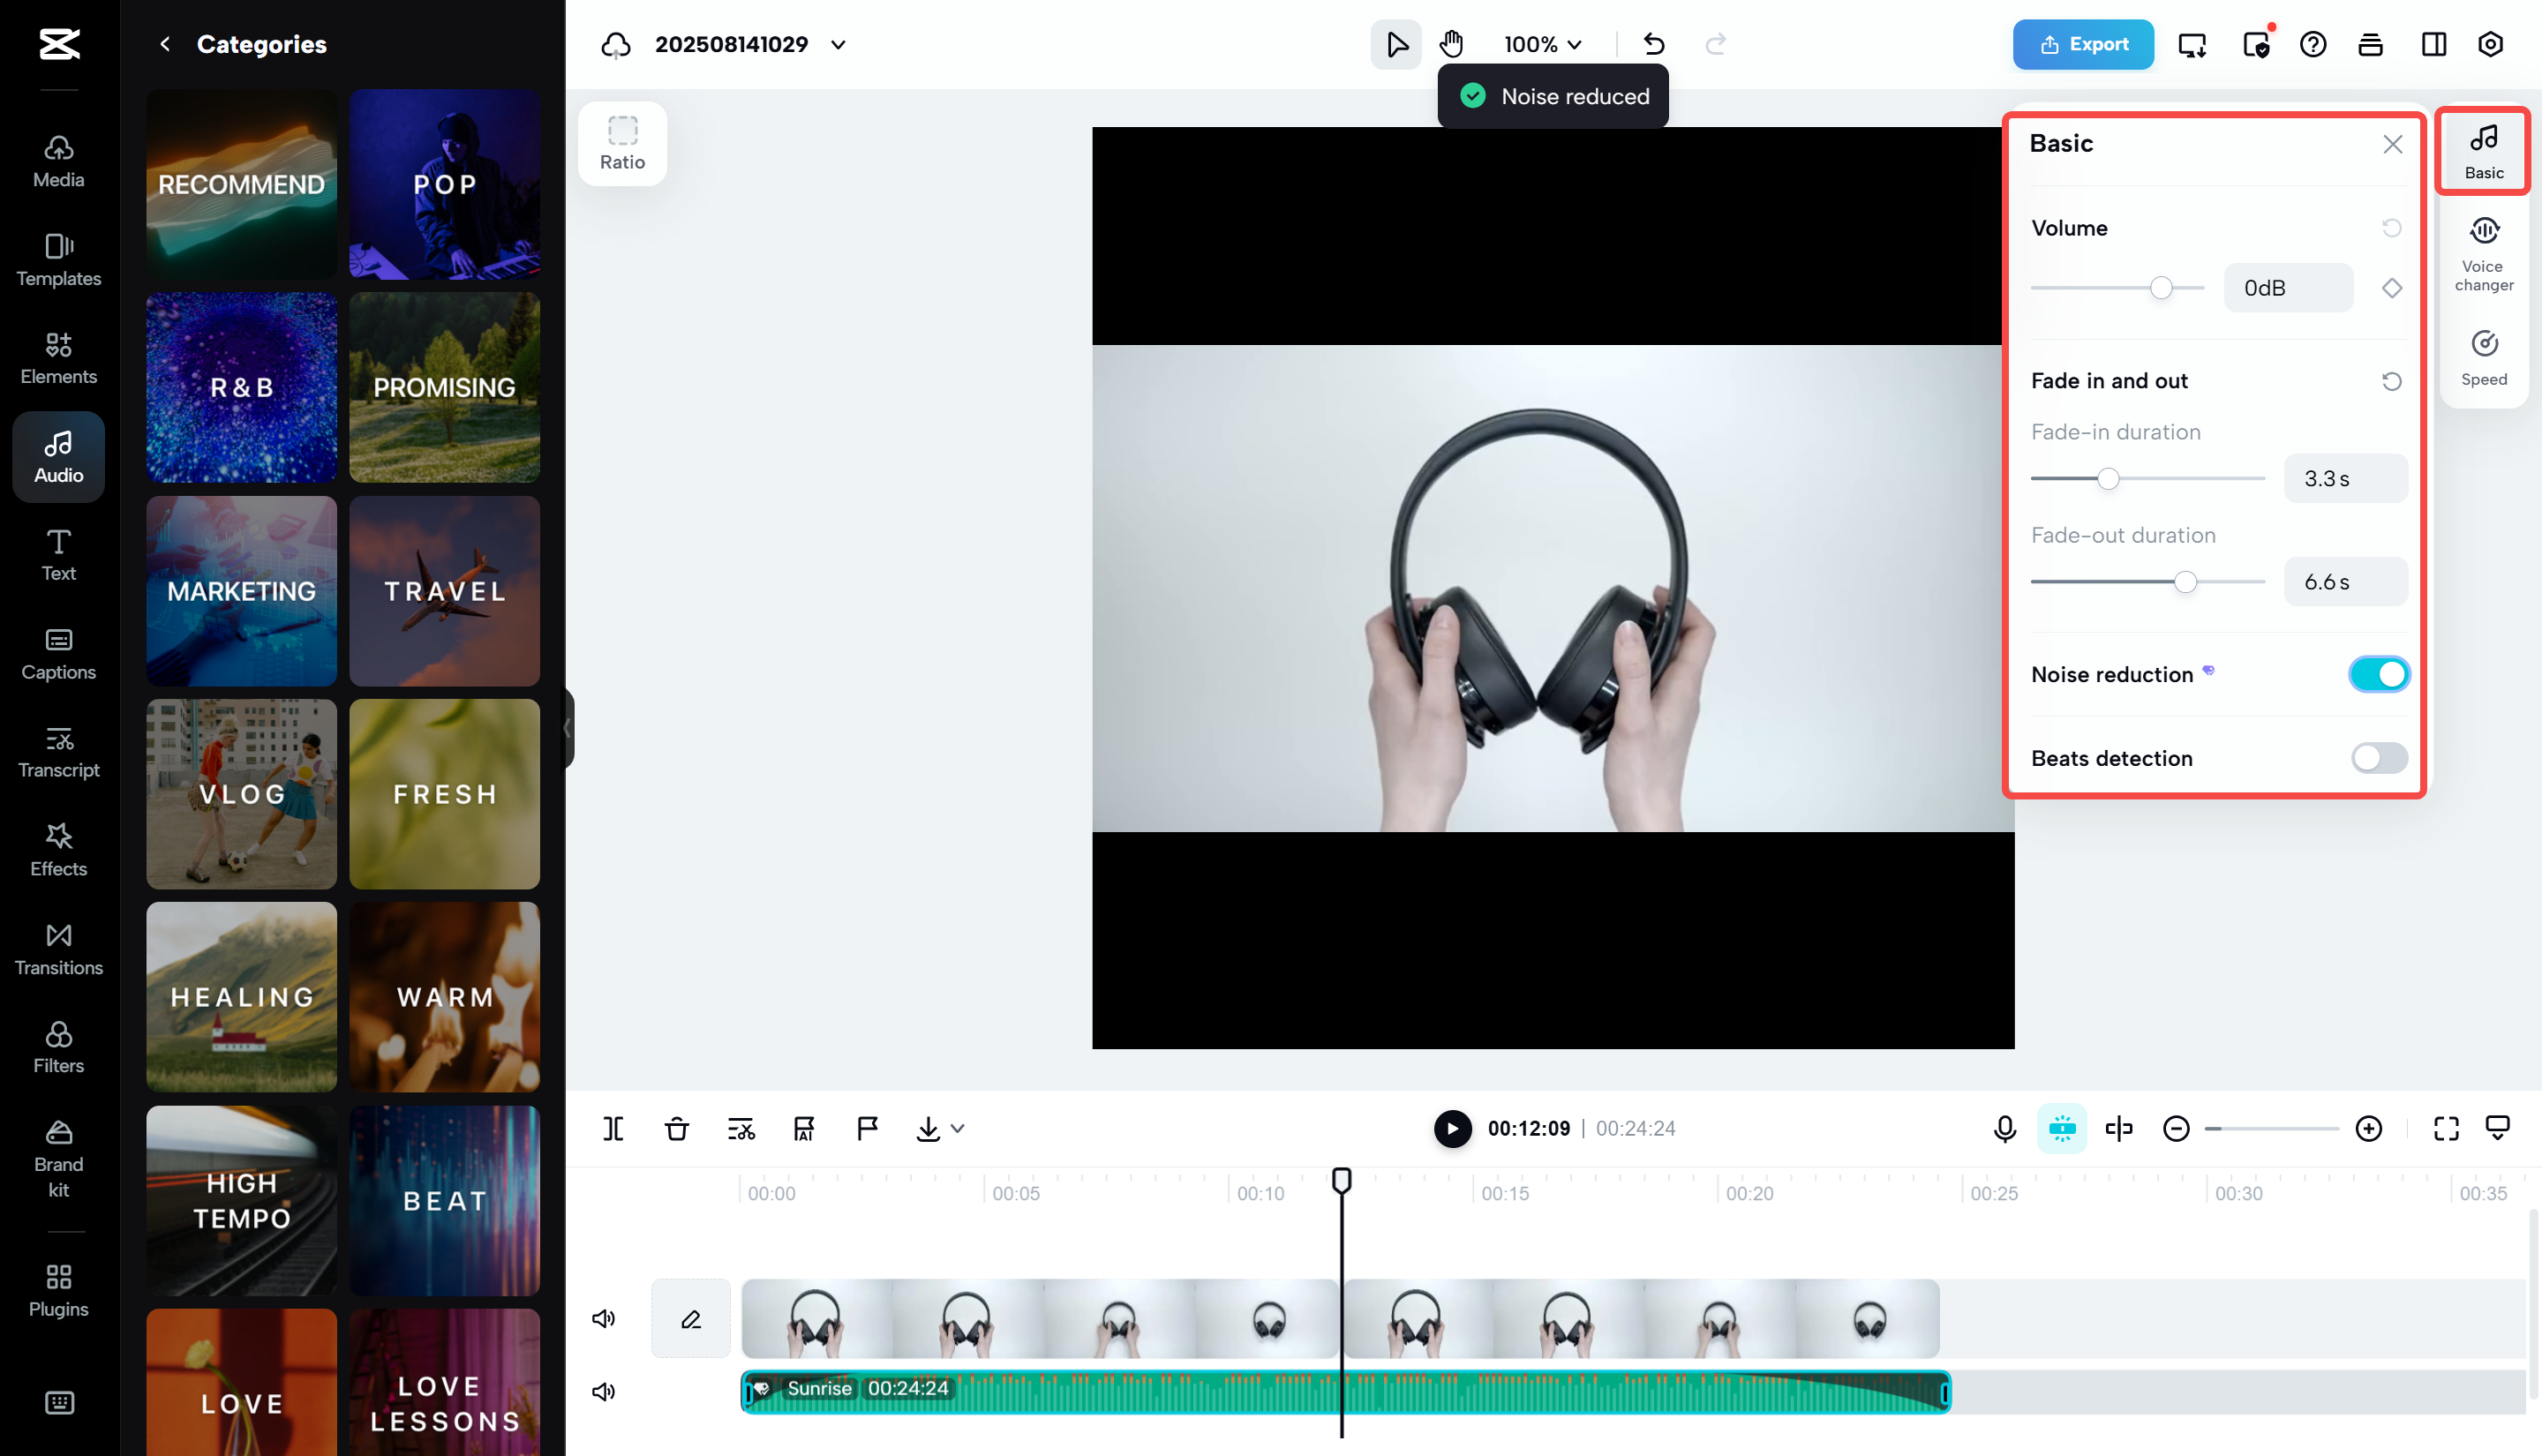Switch to the Captions sidebar tab
This screenshot has width=2542, height=1456.
(58, 653)
